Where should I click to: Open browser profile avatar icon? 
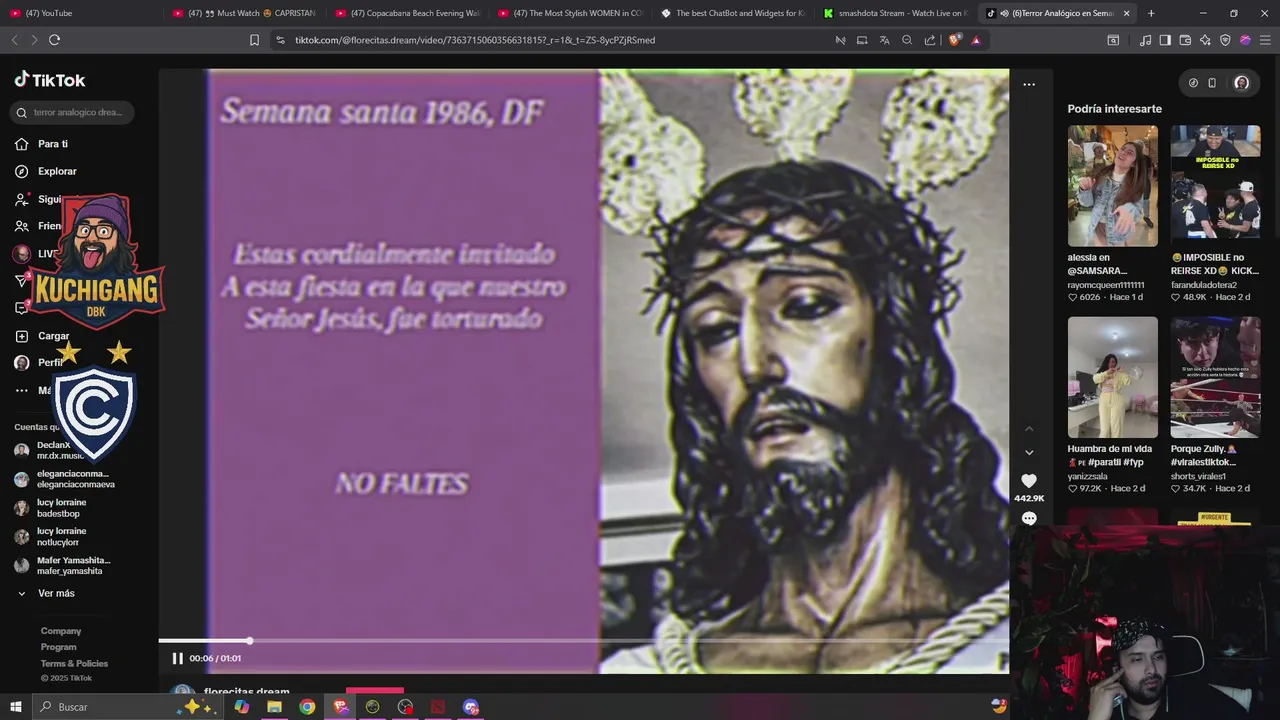click(x=1245, y=40)
